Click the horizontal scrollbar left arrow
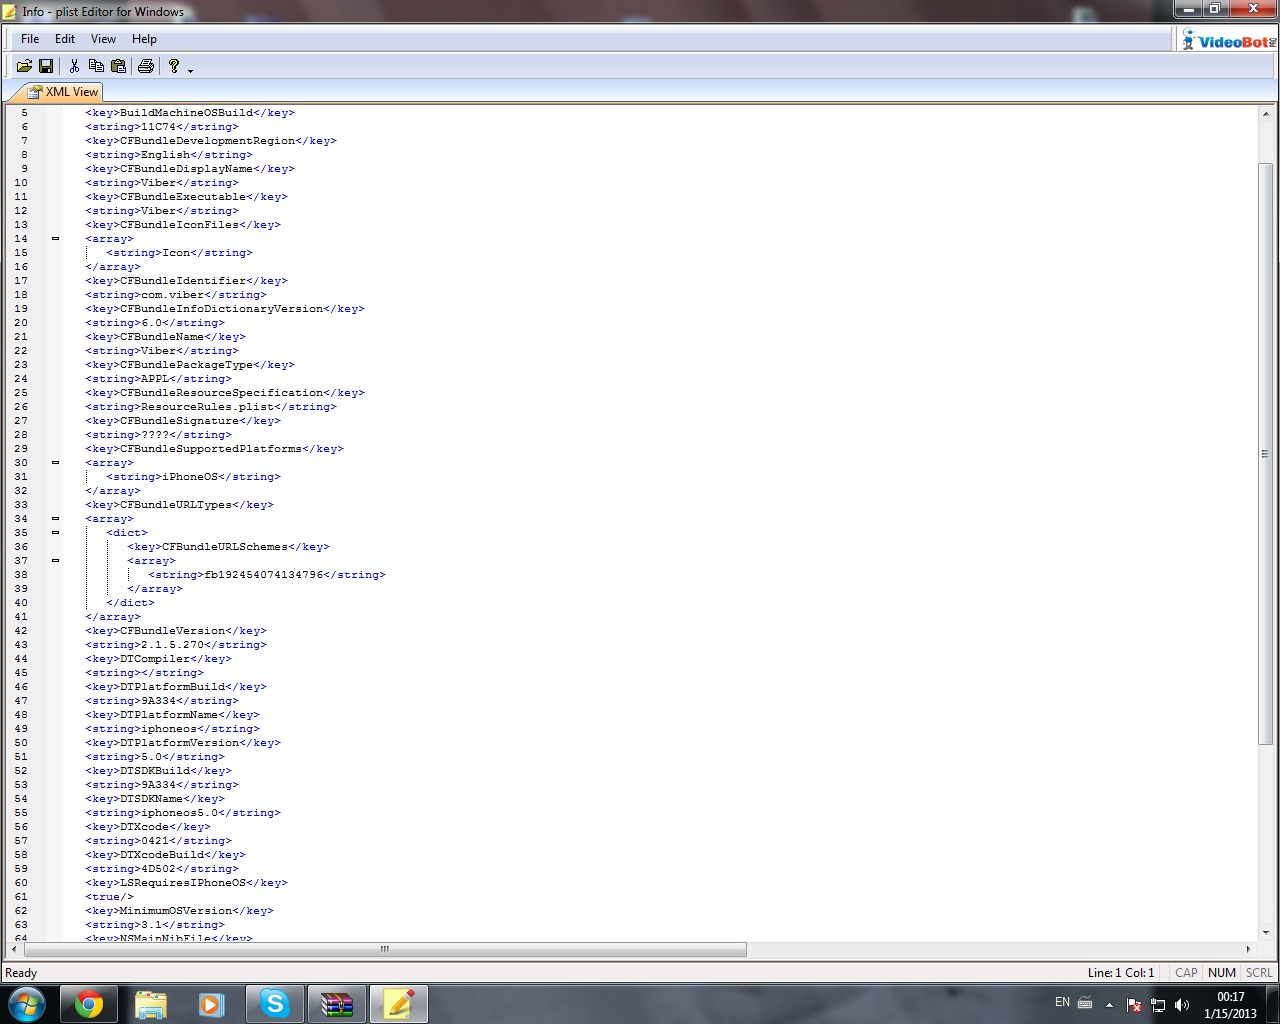This screenshot has height=1024, width=1280. click(14, 949)
